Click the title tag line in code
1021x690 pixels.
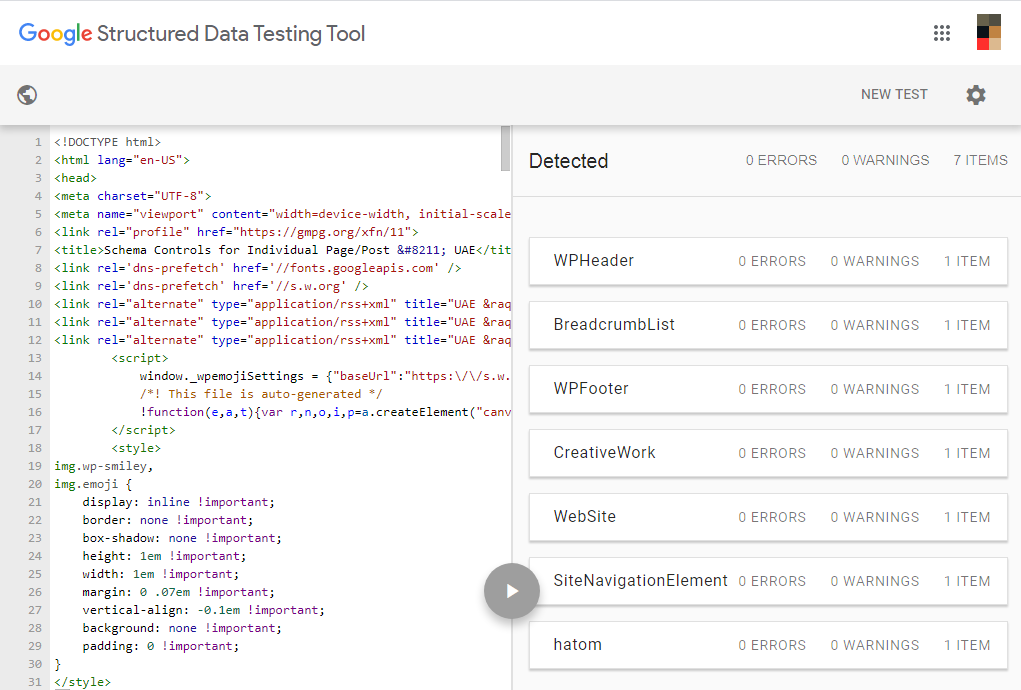(x=280, y=250)
